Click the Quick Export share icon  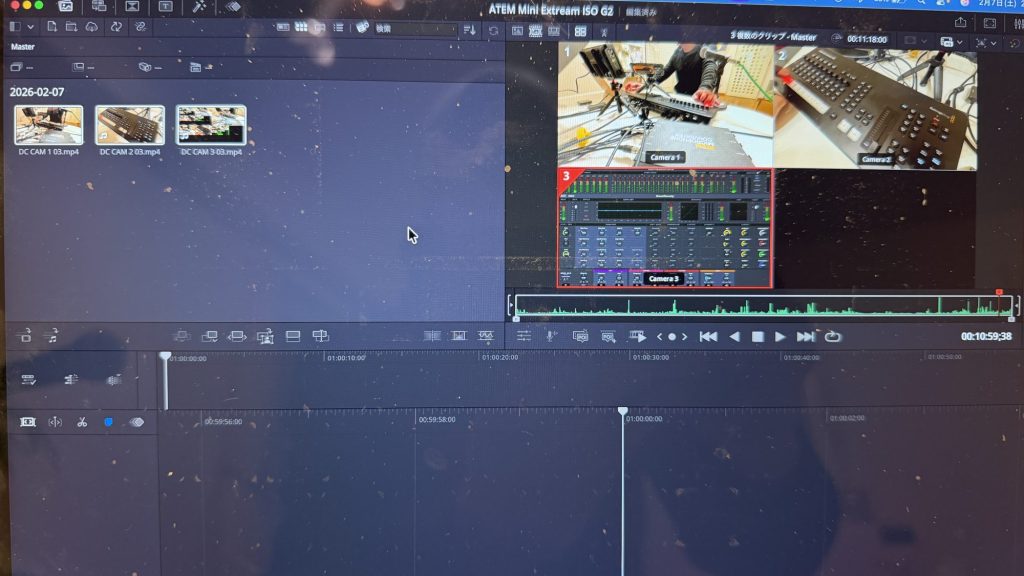pyautogui.click(x=961, y=22)
